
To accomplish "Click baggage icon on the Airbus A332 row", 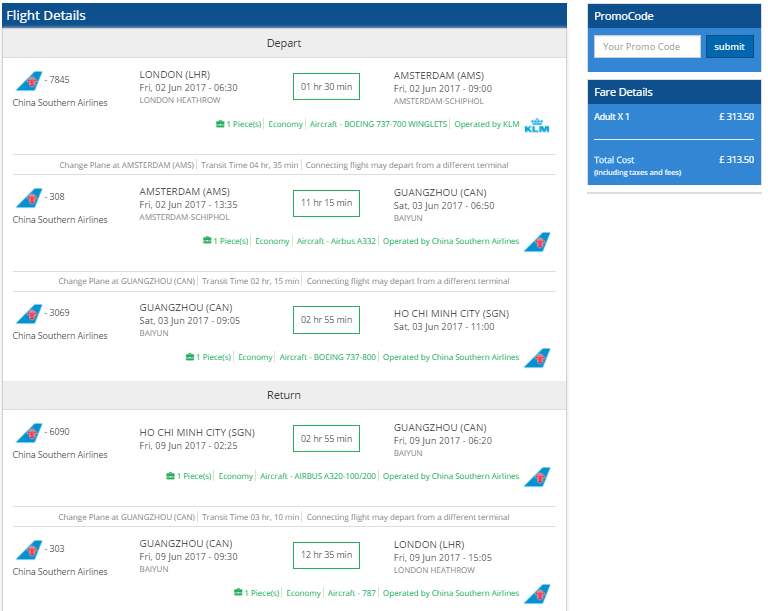I will pos(207,241).
